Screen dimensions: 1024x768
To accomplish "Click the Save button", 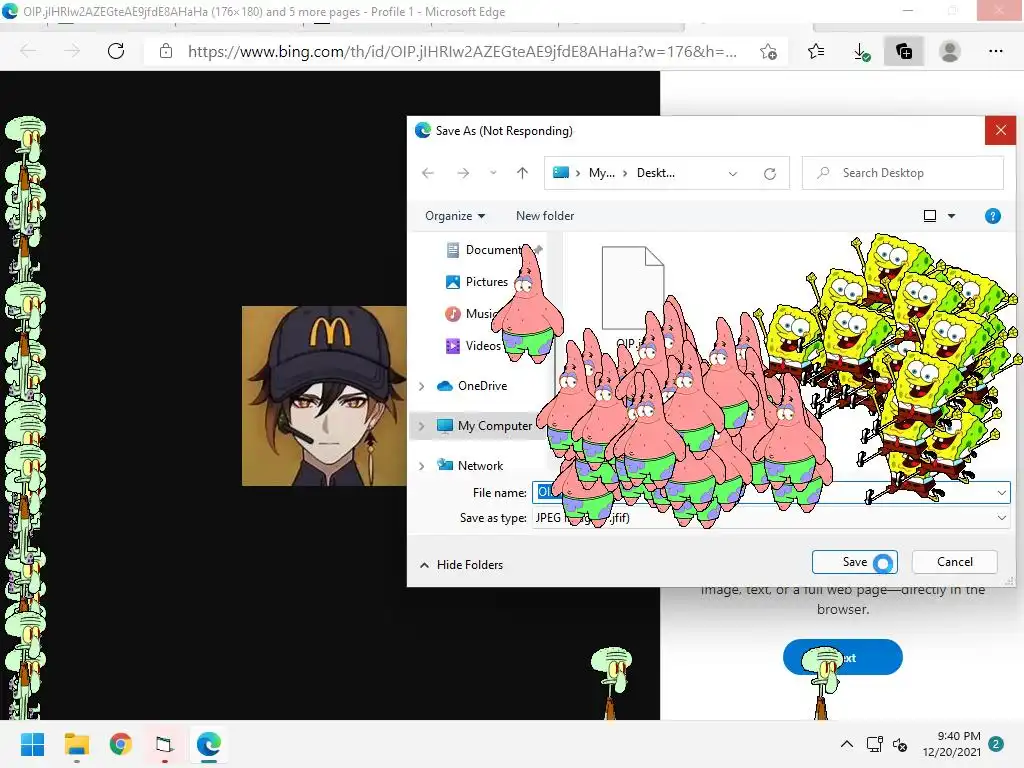I will [854, 562].
